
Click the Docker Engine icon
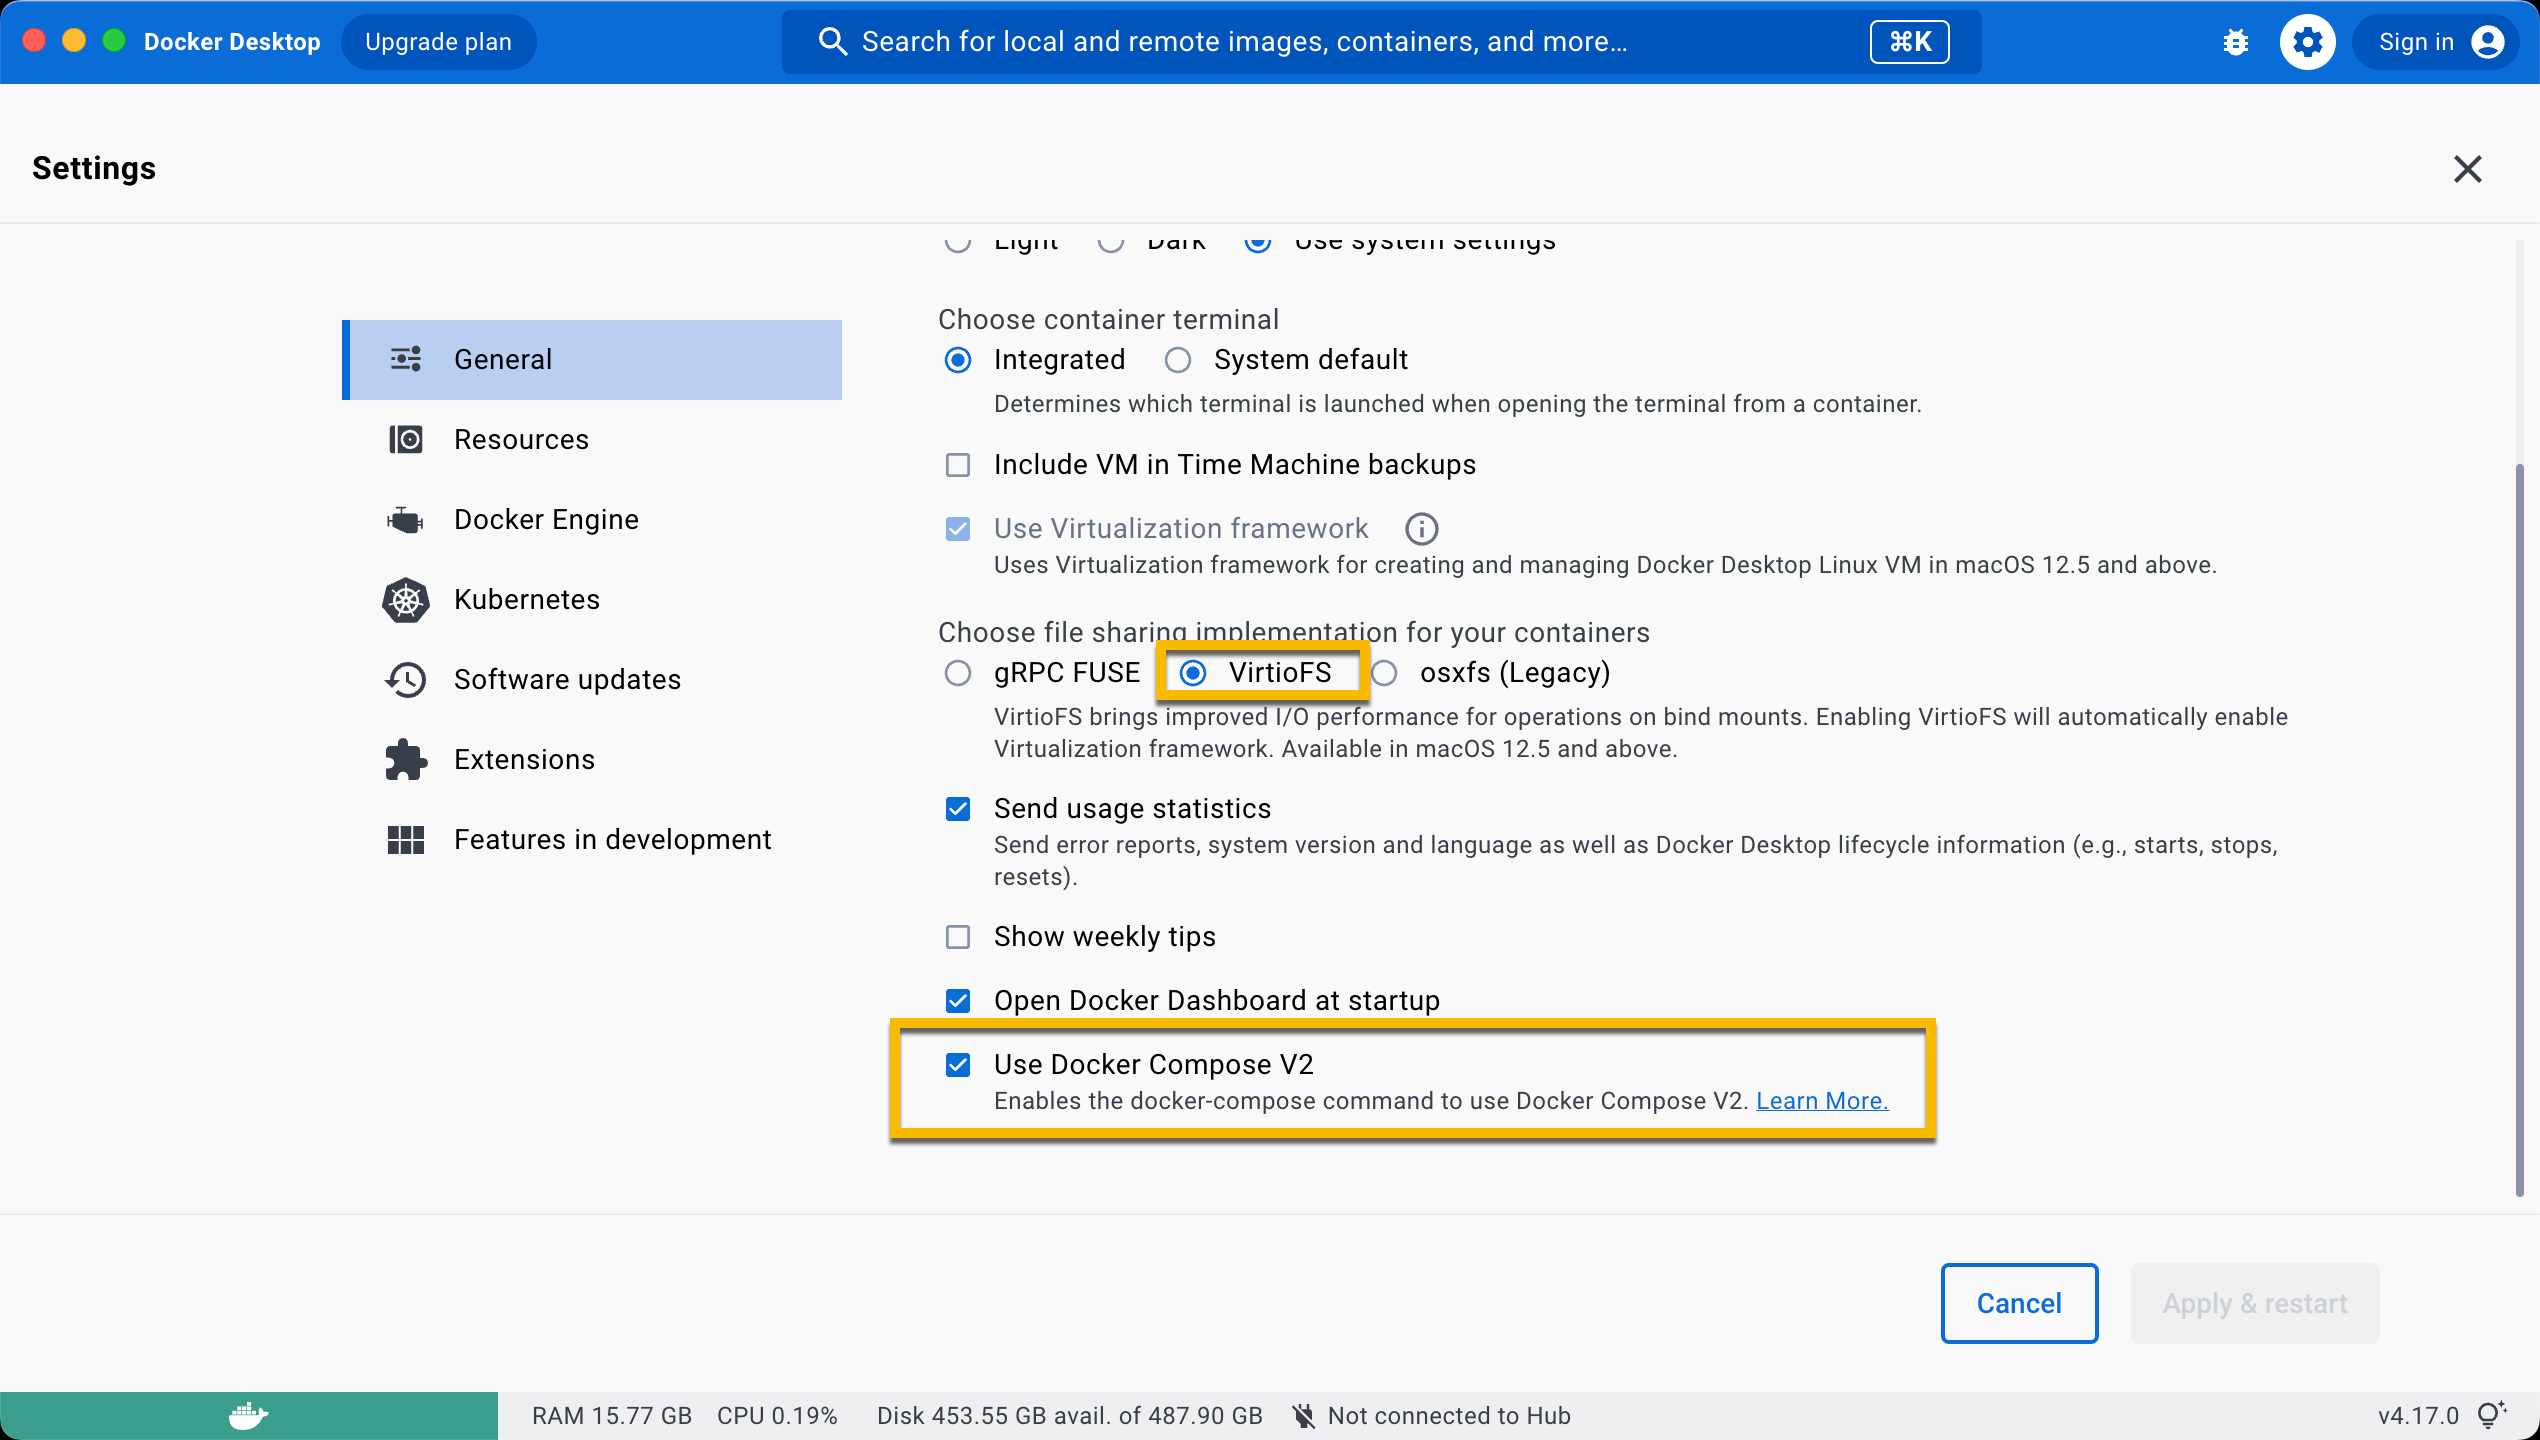(x=406, y=519)
